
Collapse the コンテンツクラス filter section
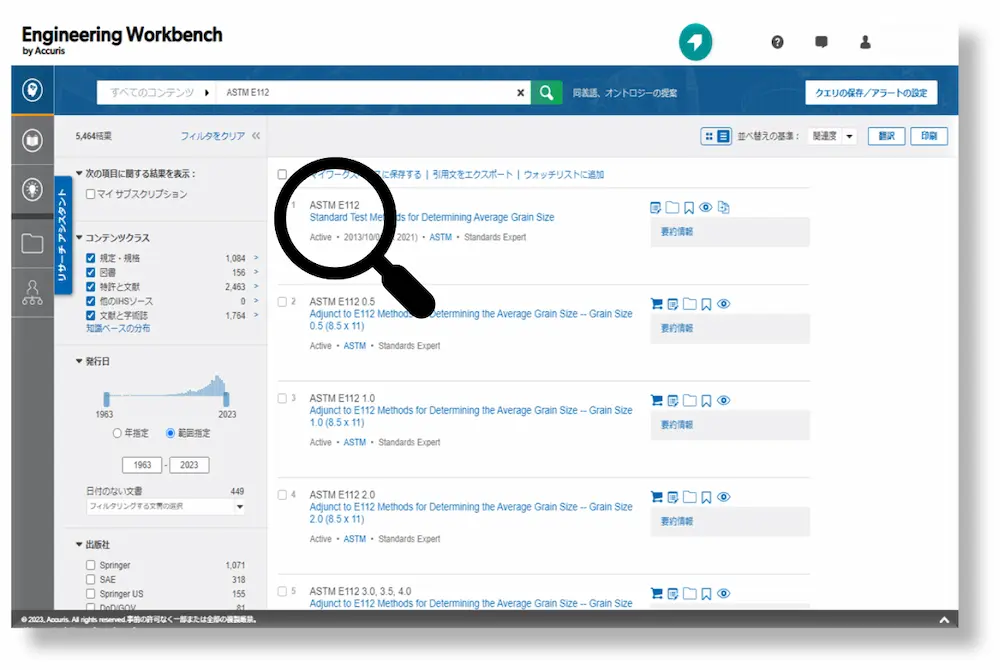[x=79, y=238]
